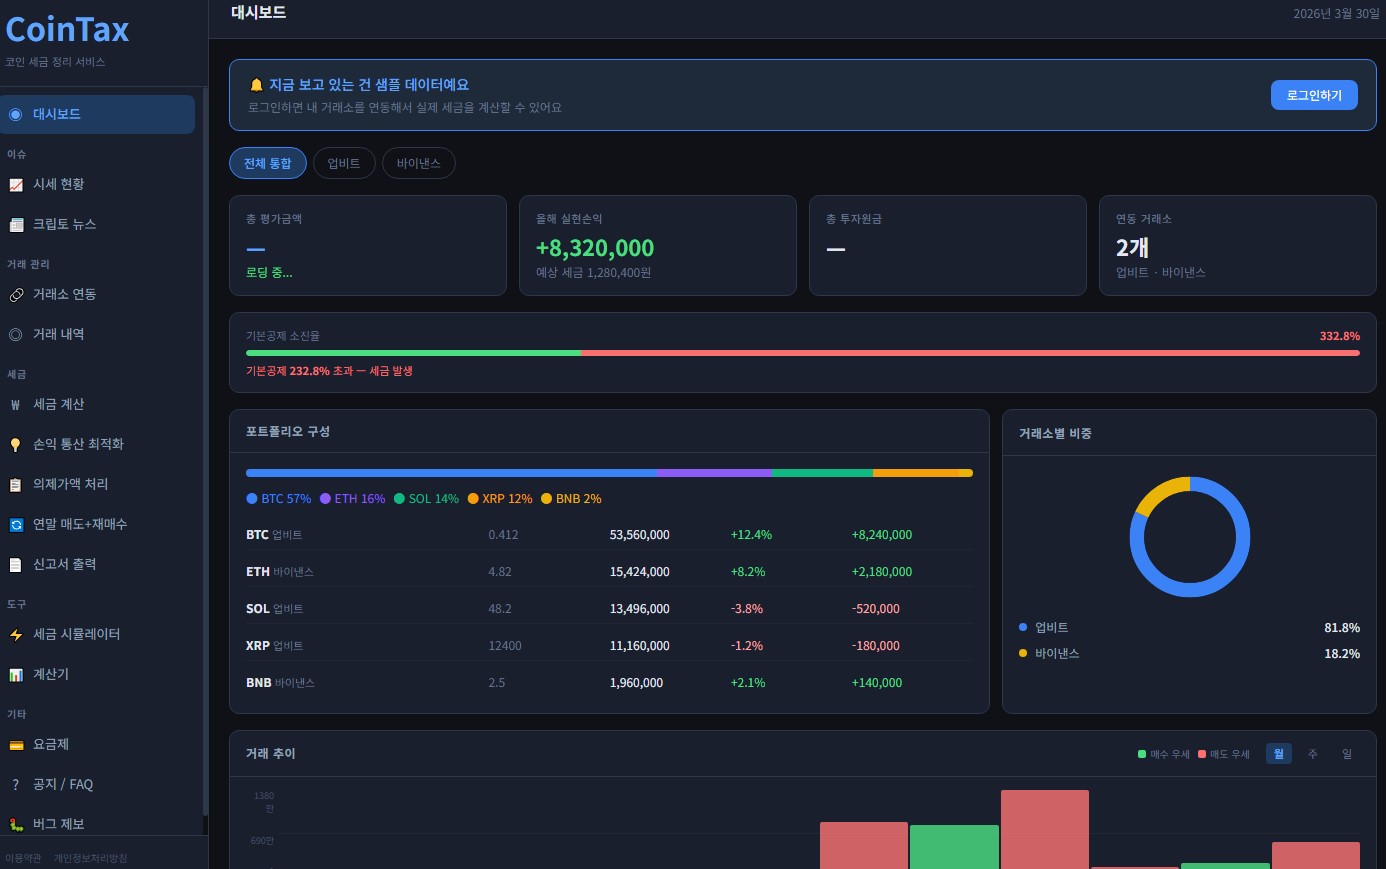This screenshot has width=1386, height=869.
Task: Click the 공지 / FAQ question mark icon
Action: point(15,784)
